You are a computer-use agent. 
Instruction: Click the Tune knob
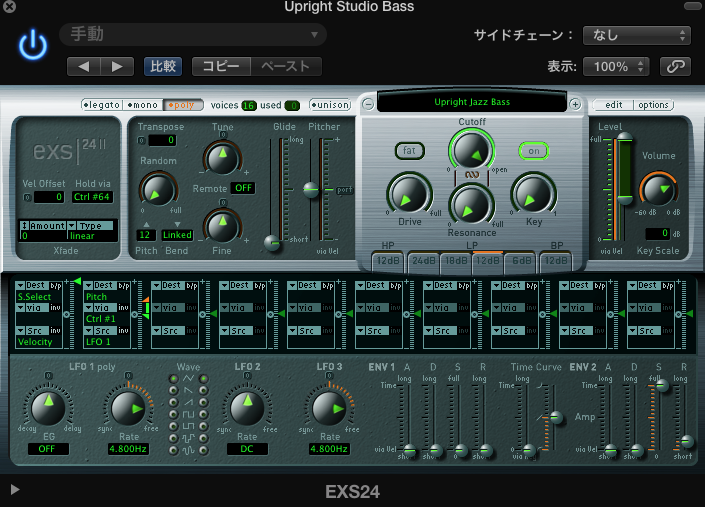222,158
